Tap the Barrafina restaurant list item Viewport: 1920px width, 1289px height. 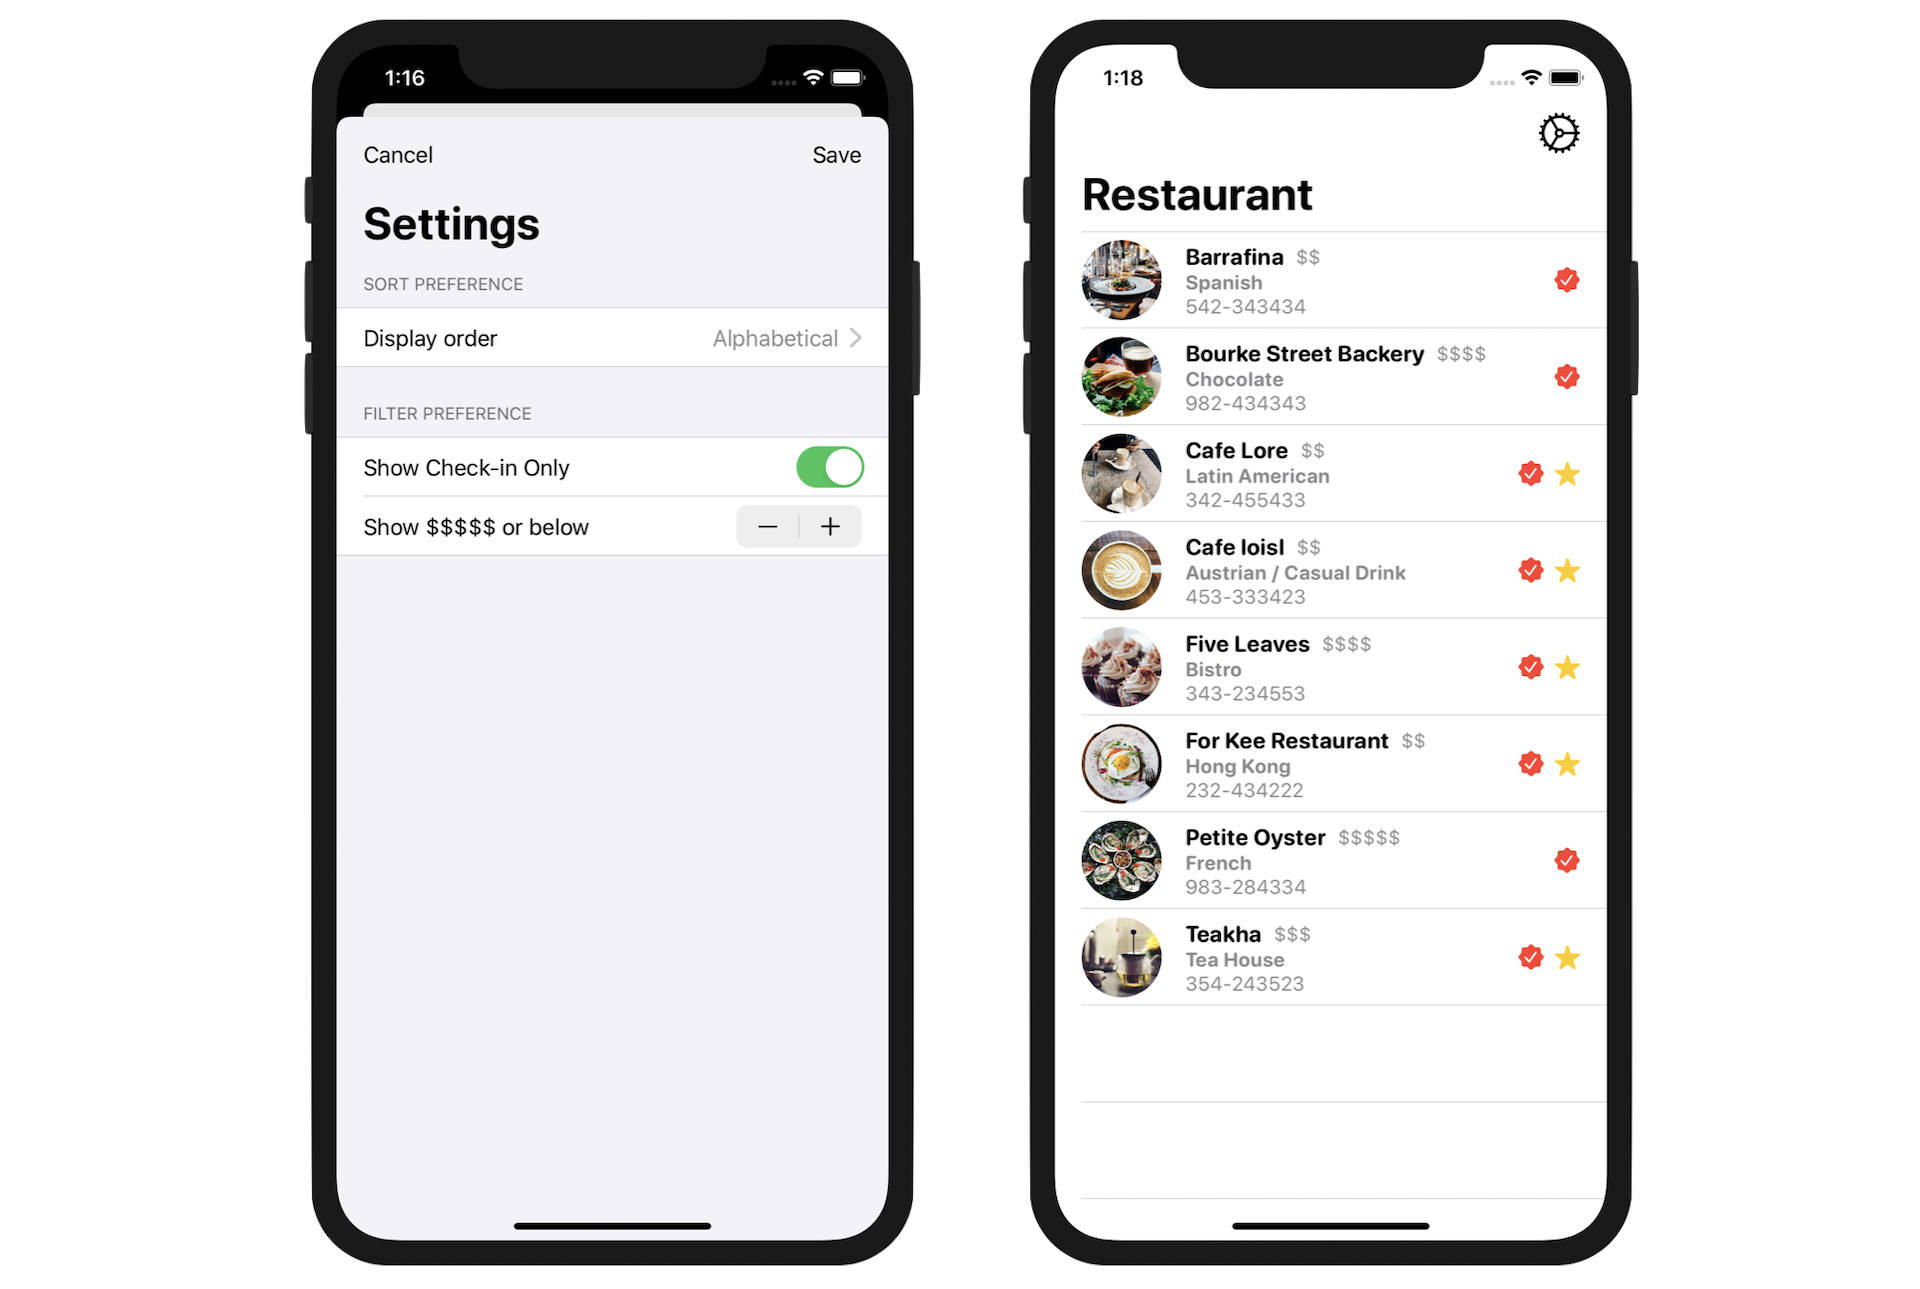[1340, 279]
